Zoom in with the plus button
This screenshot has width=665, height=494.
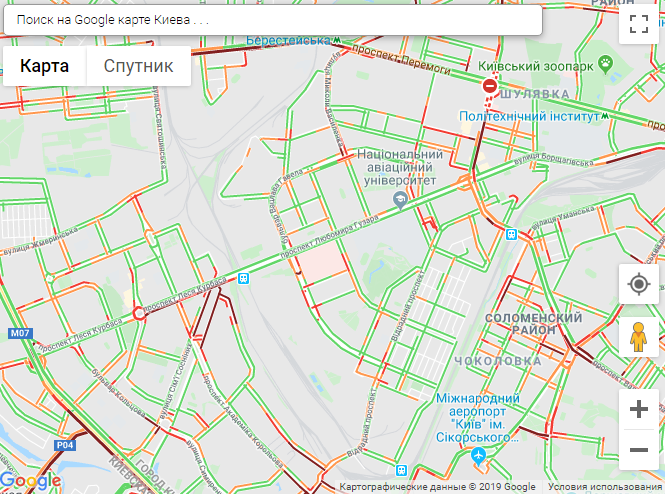[639, 409]
